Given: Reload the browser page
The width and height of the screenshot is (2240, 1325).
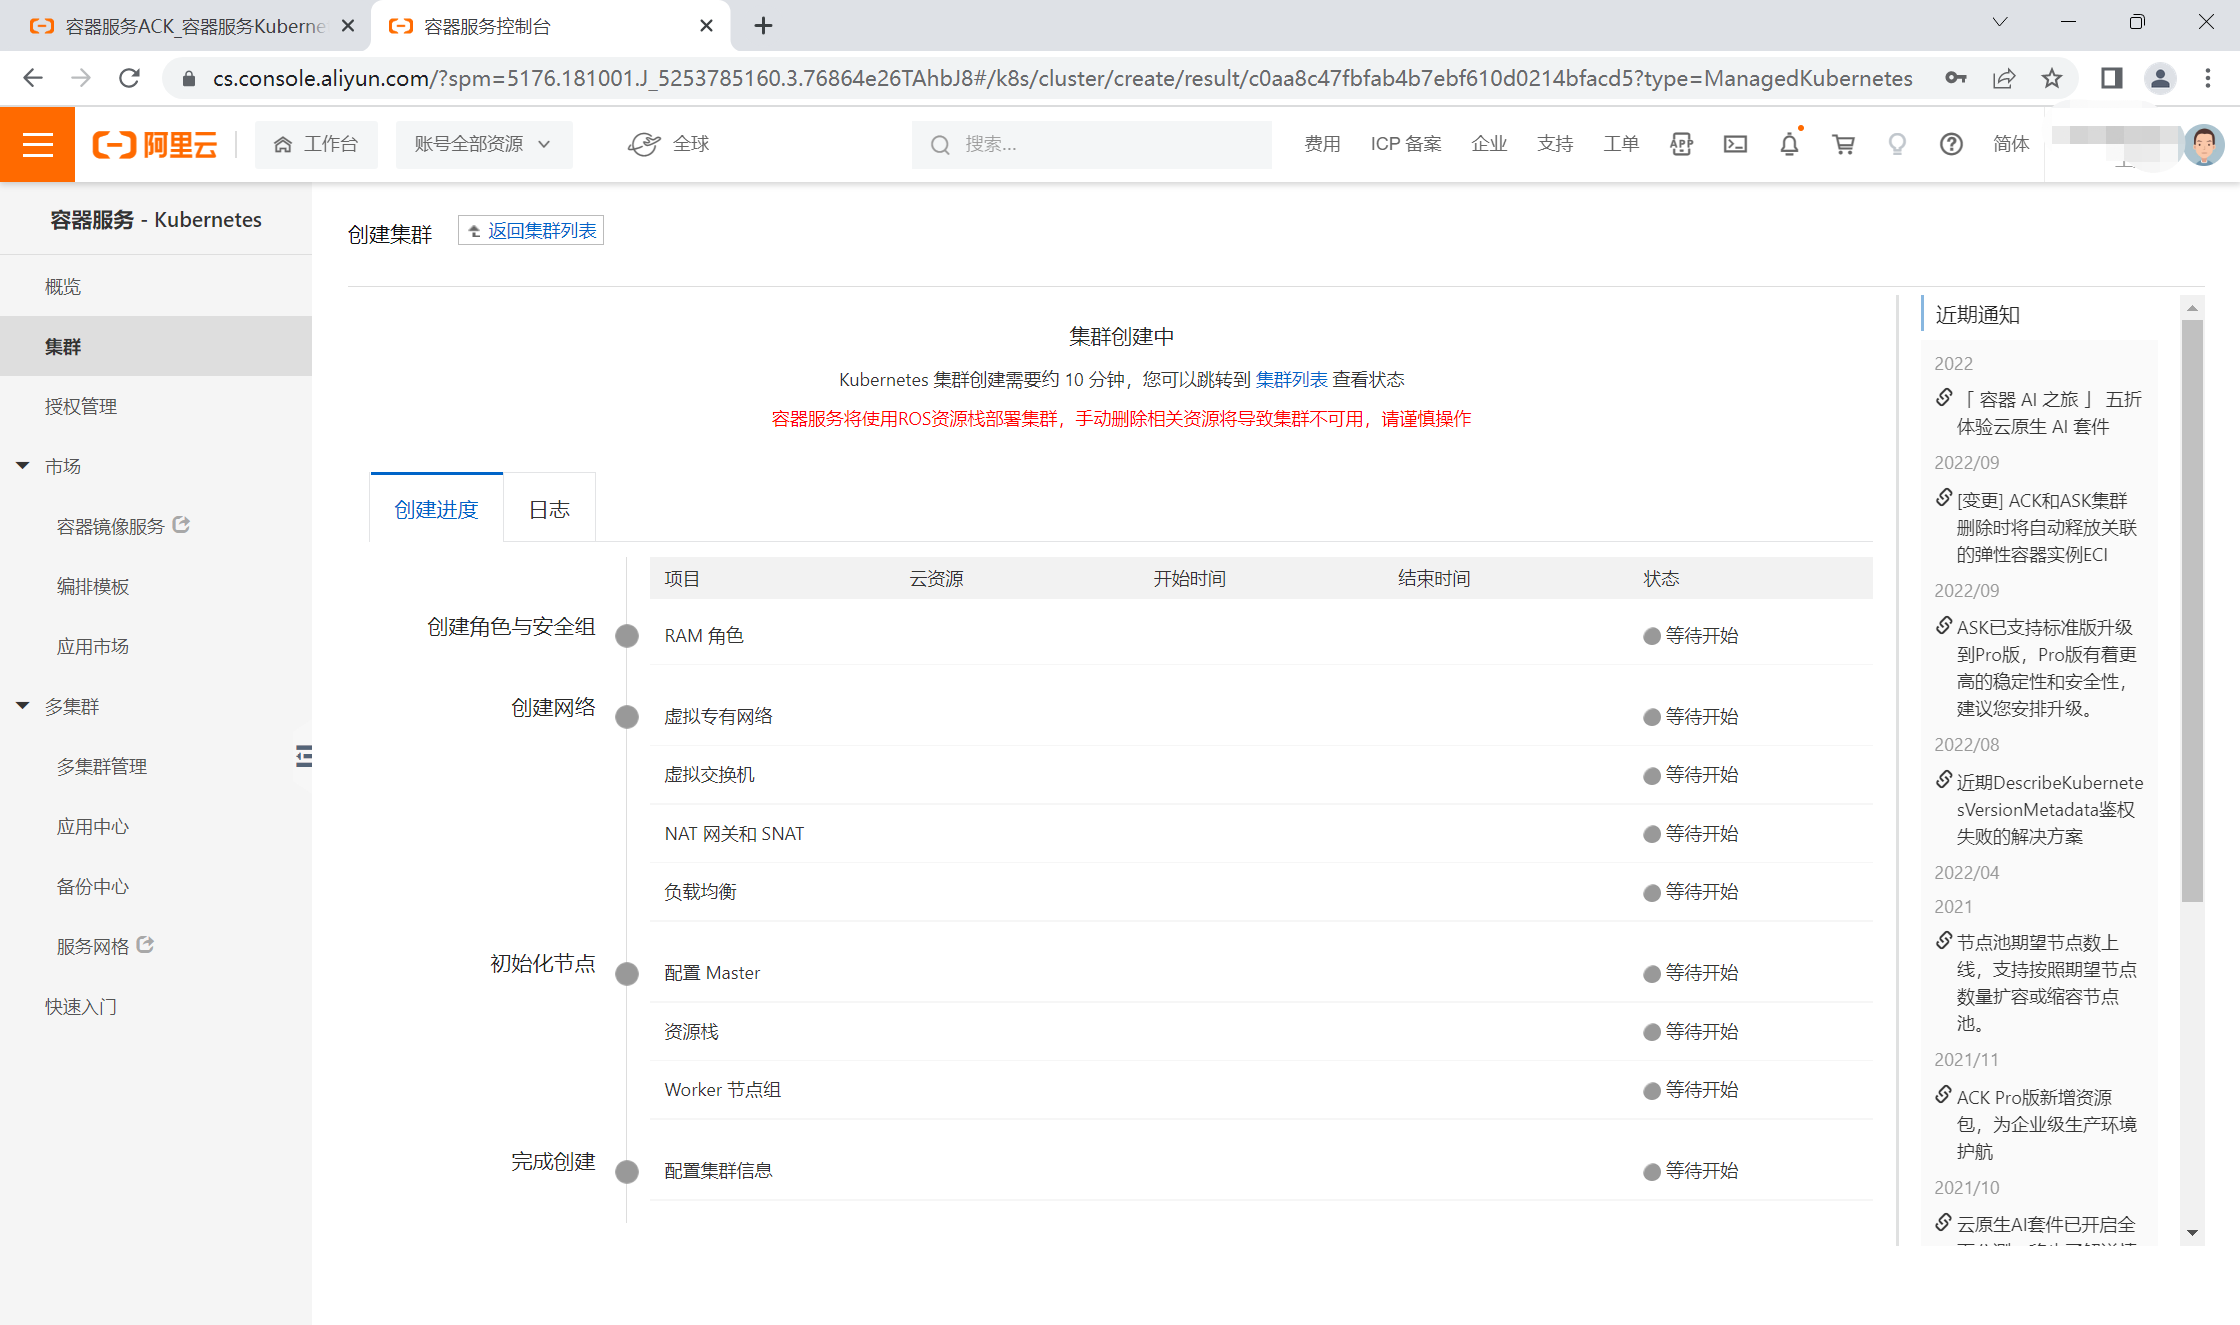Looking at the screenshot, I should click(x=129, y=78).
